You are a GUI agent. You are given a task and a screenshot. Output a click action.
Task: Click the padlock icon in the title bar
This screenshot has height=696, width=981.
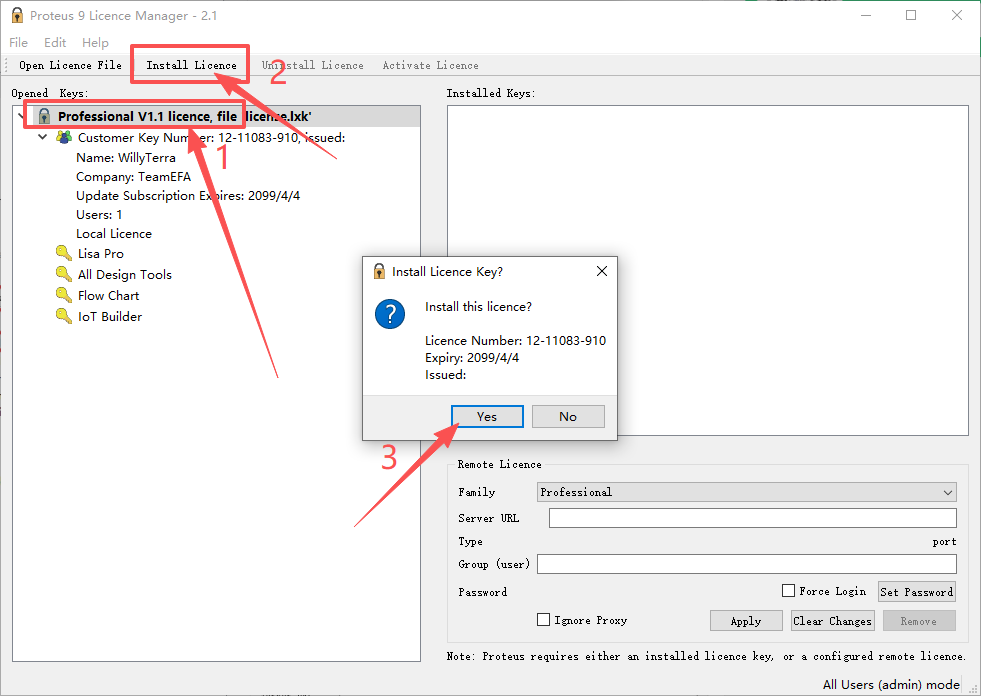tap(17, 15)
